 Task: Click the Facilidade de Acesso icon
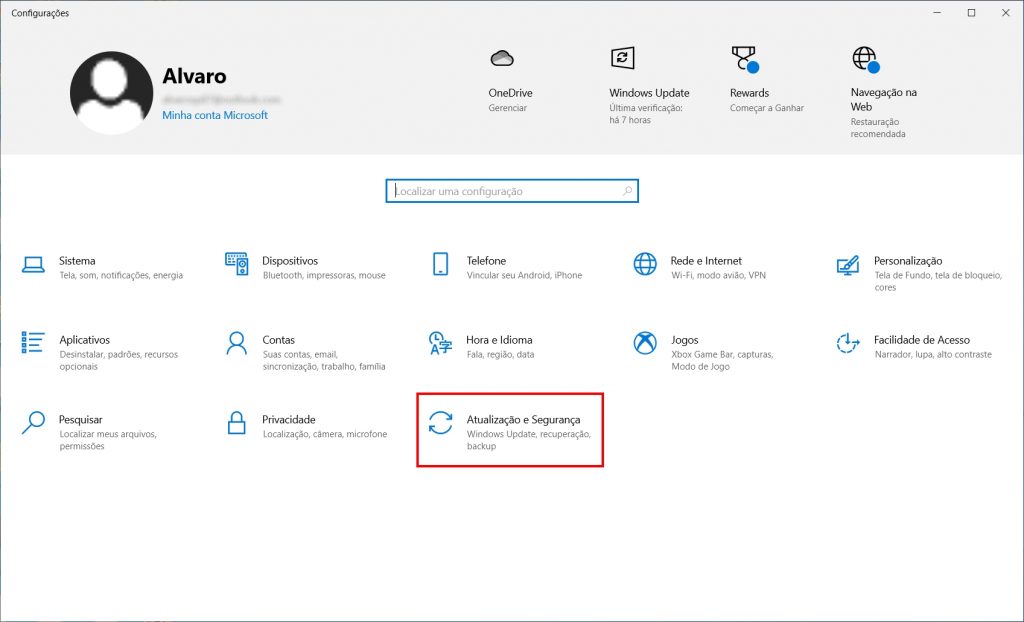coord(848,344)
